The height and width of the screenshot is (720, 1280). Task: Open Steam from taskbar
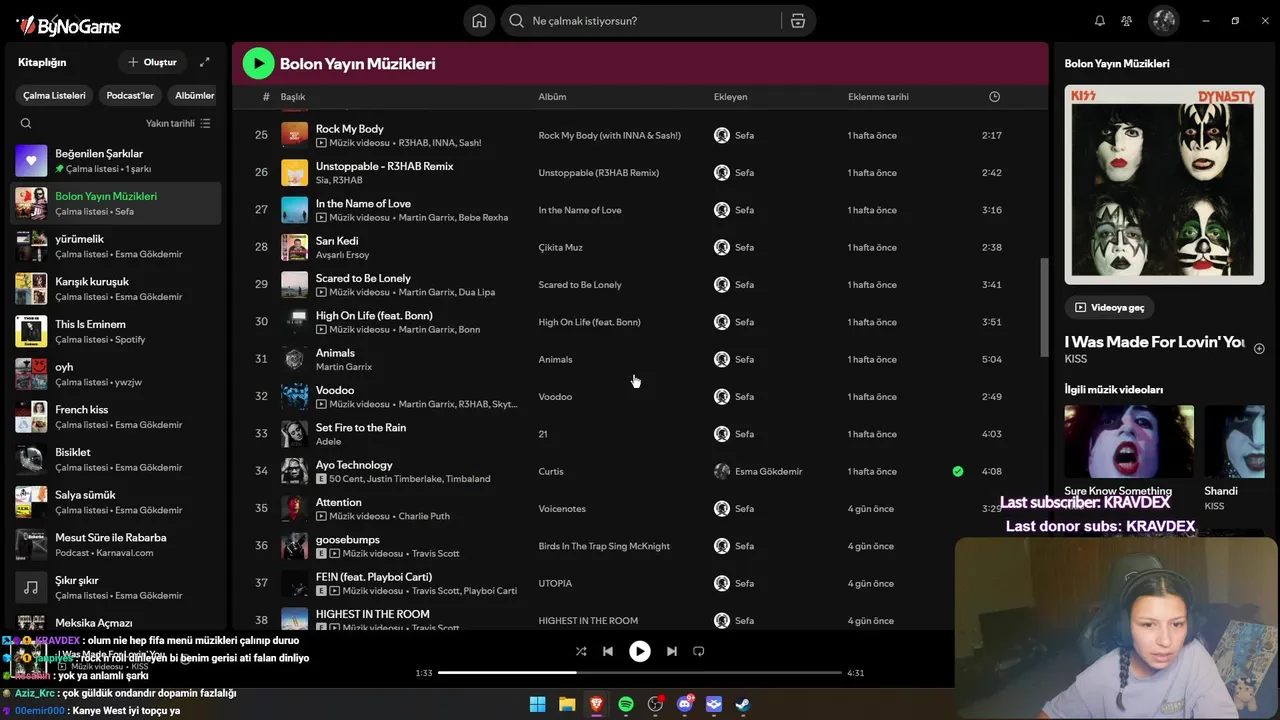[x=743, y=704]
